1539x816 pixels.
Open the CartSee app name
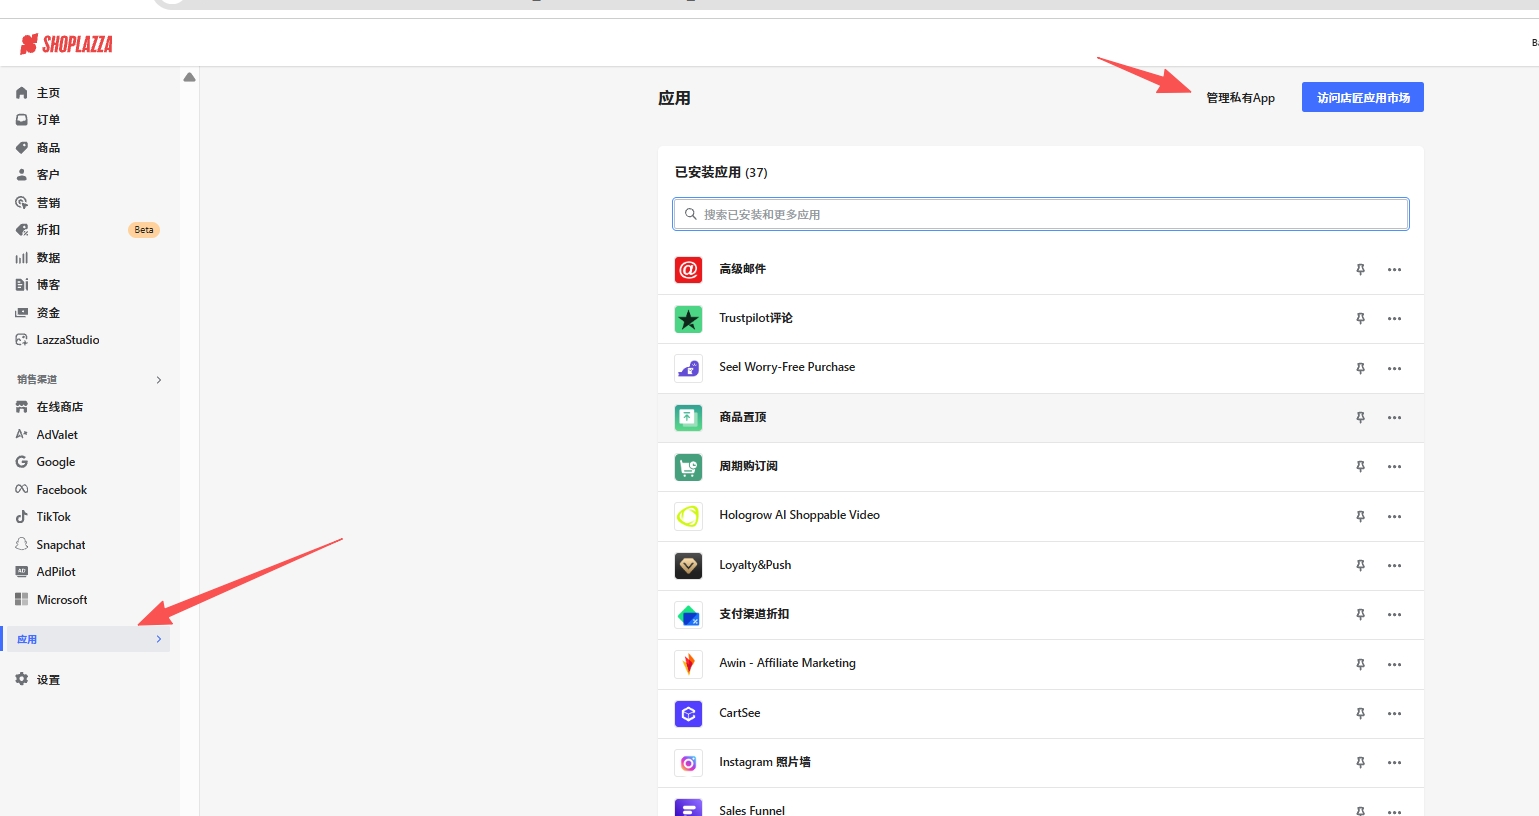coord(740,713)
